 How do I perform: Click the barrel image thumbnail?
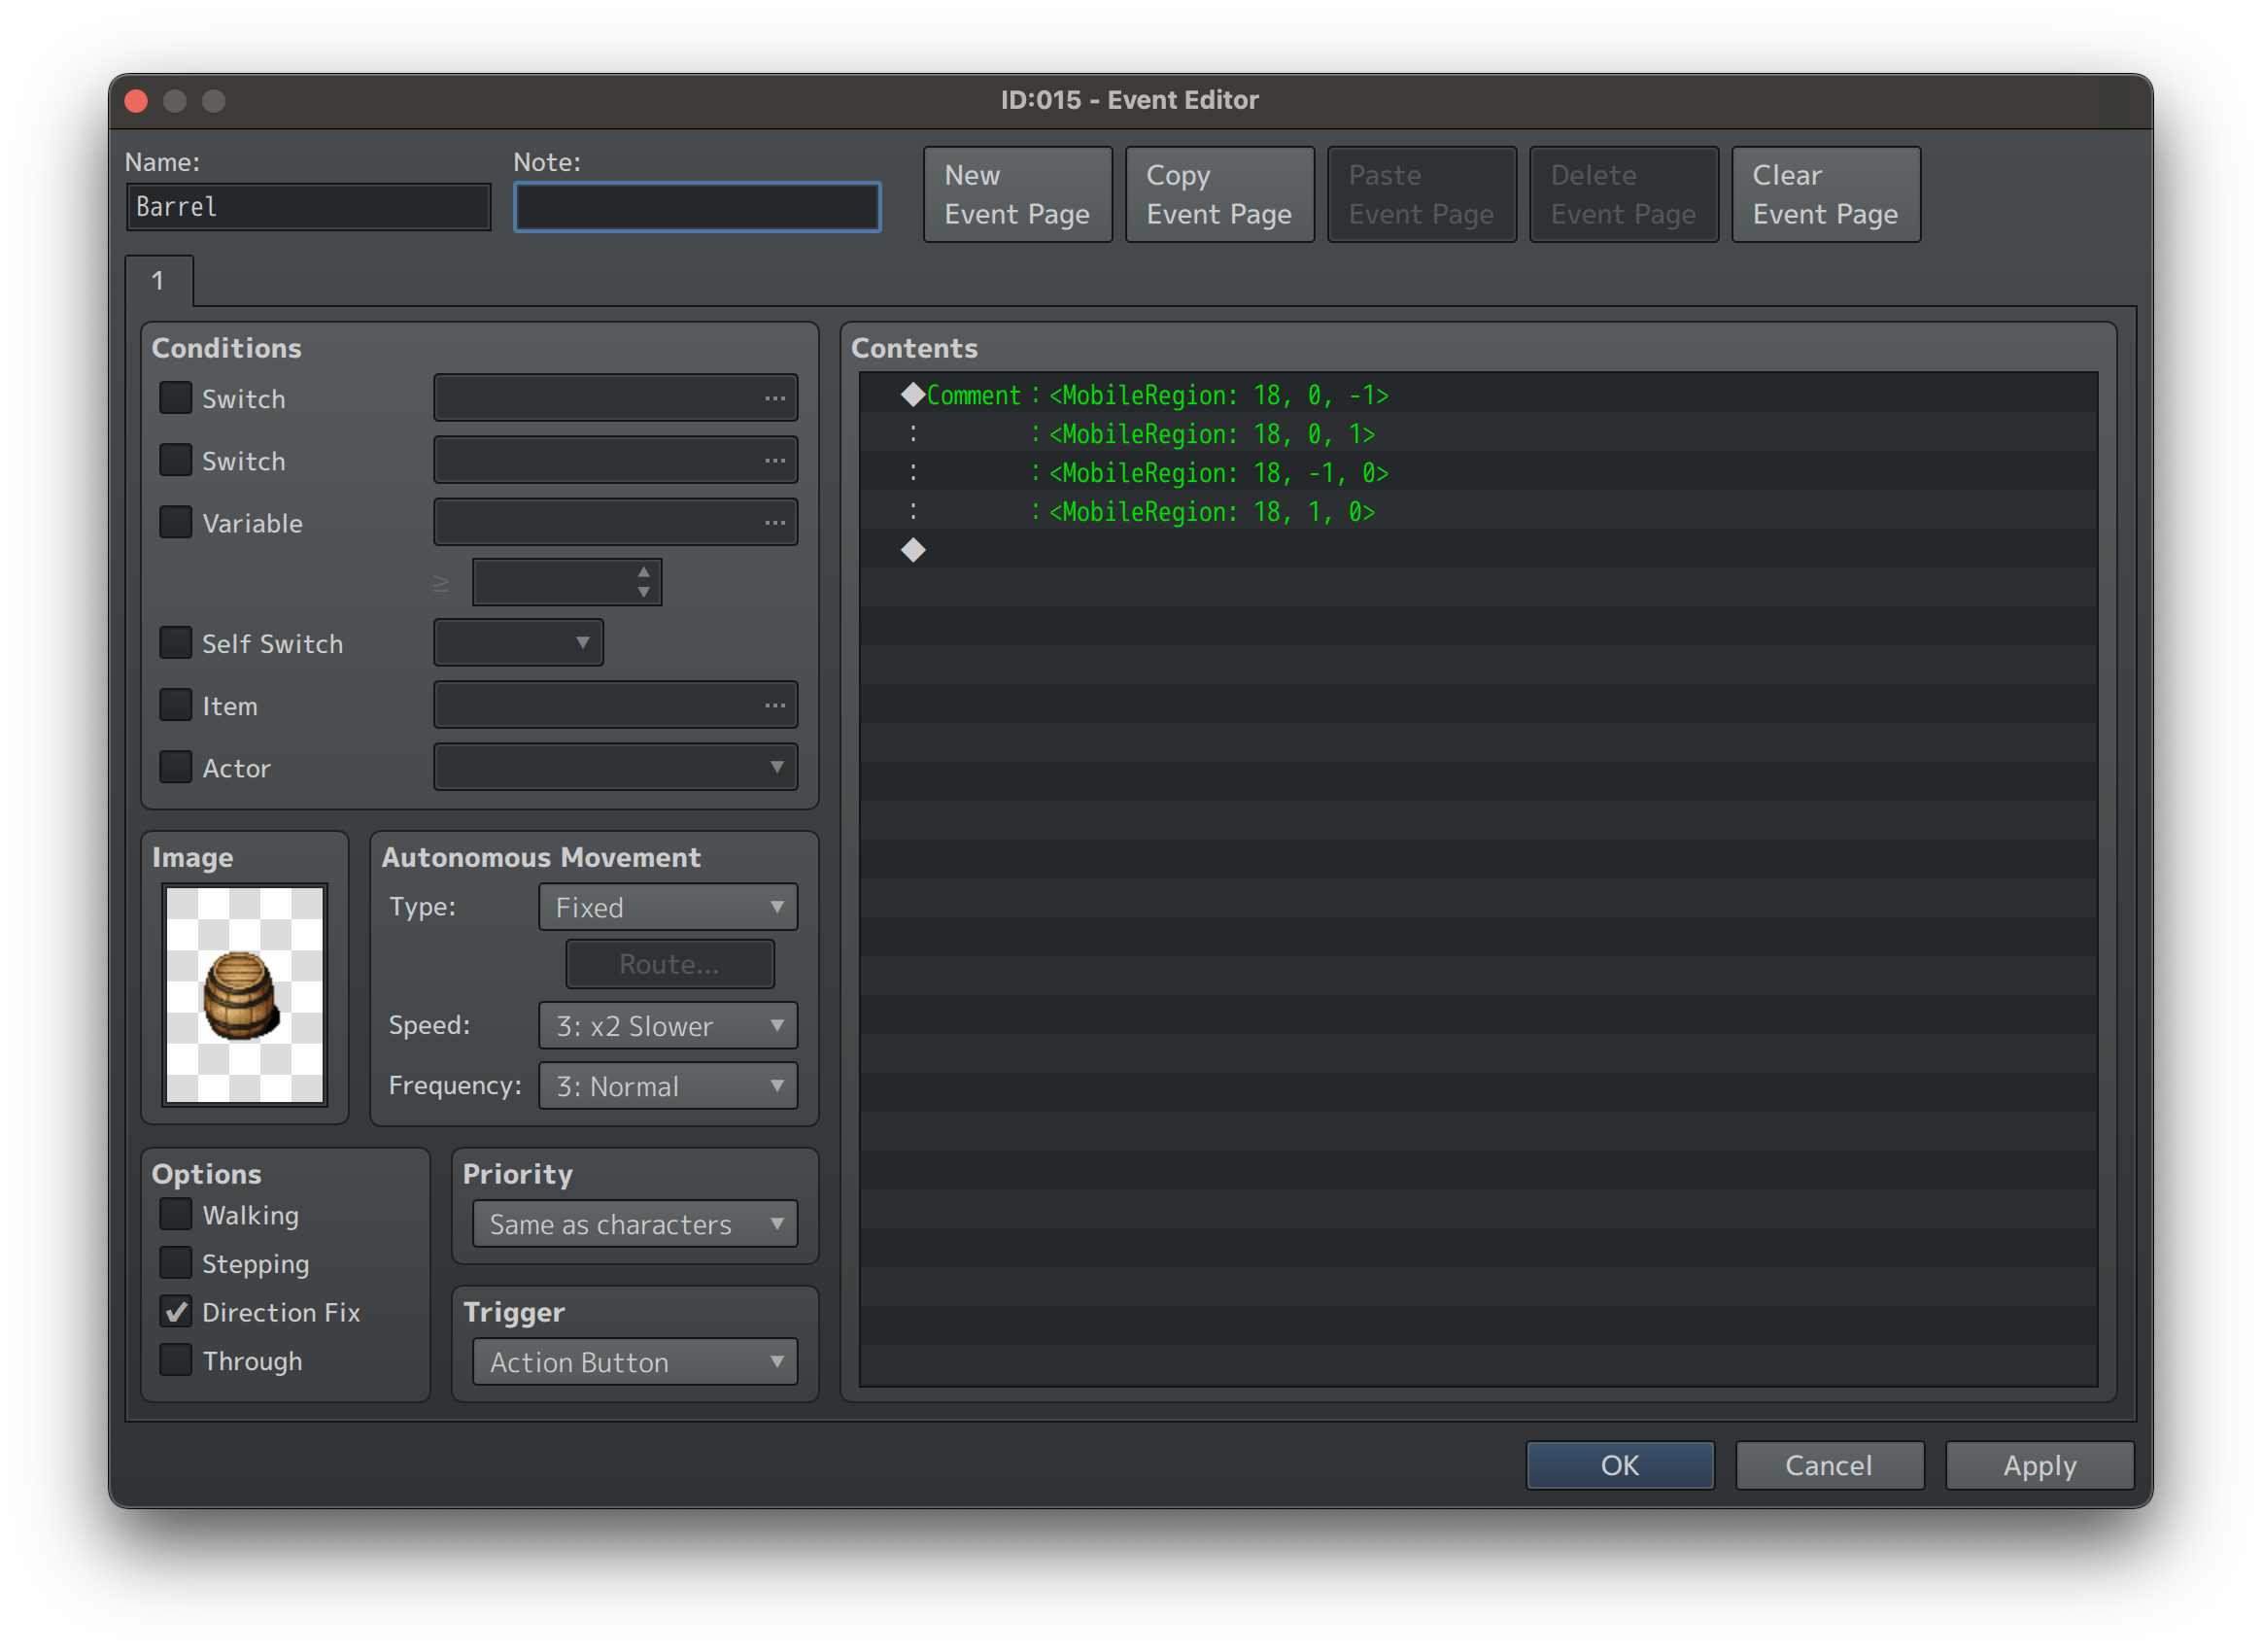tap(245, 994)
